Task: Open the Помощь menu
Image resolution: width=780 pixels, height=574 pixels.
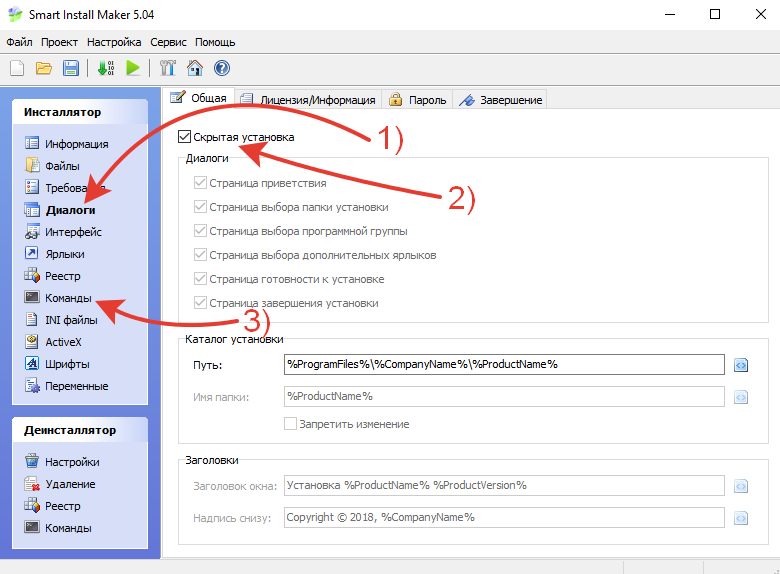Action: pyautogui.click(x=215, y=42)
